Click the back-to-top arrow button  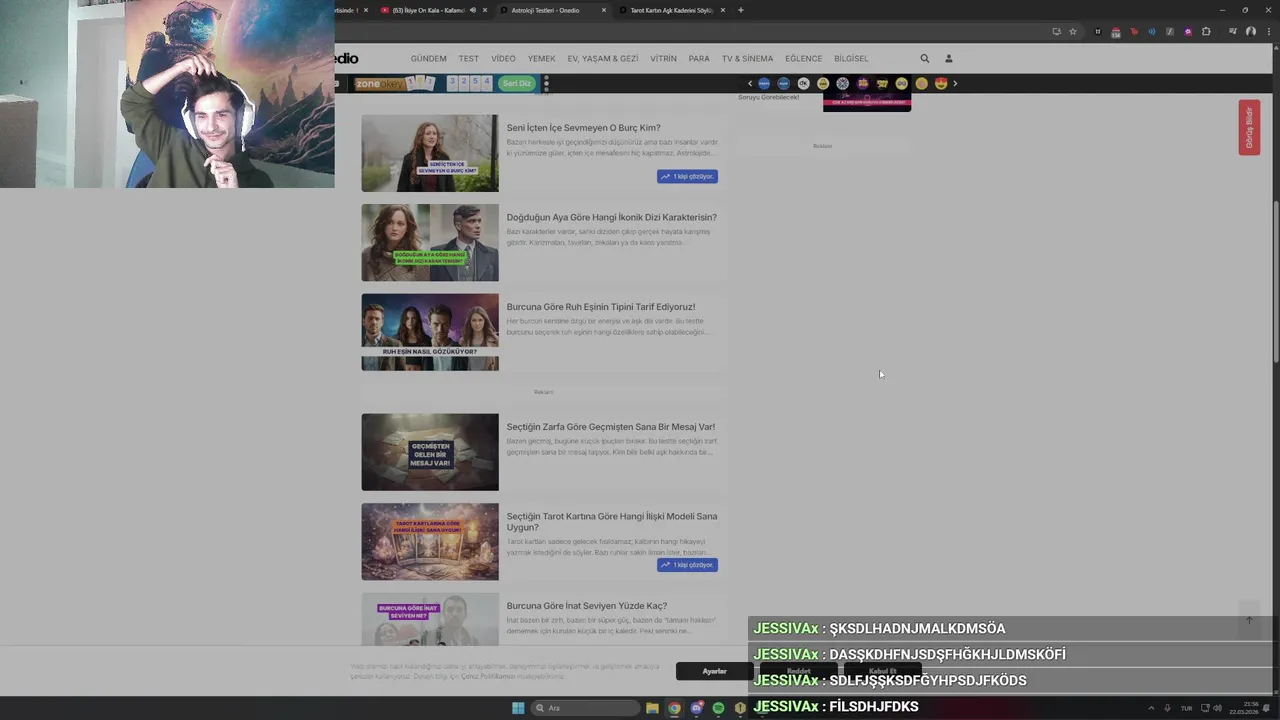pyautogui.click(x=1249, y=620)
